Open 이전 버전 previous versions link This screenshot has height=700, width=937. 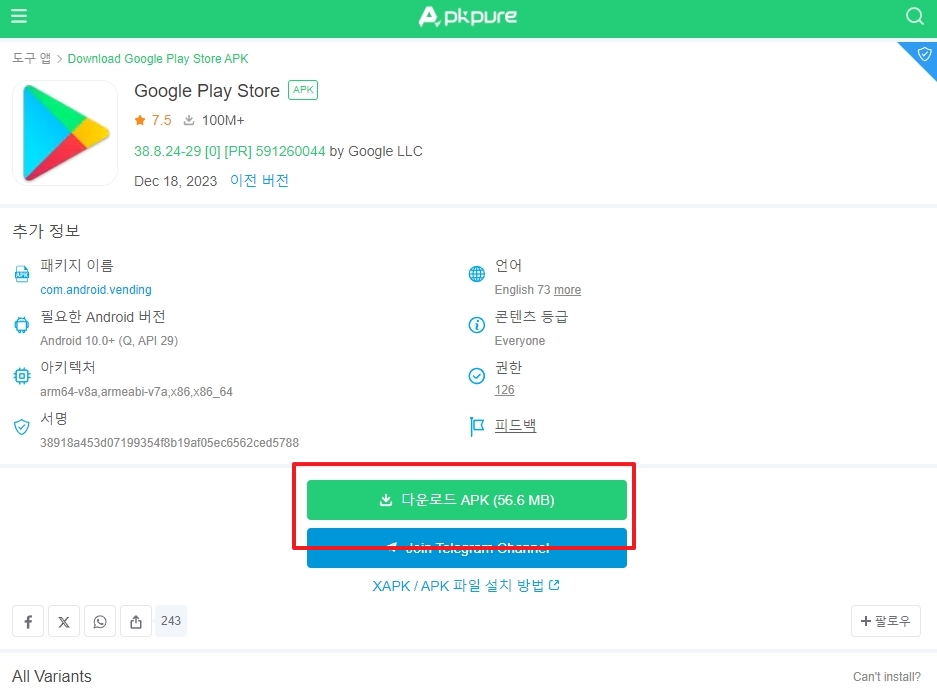click(x=259, y=181)
